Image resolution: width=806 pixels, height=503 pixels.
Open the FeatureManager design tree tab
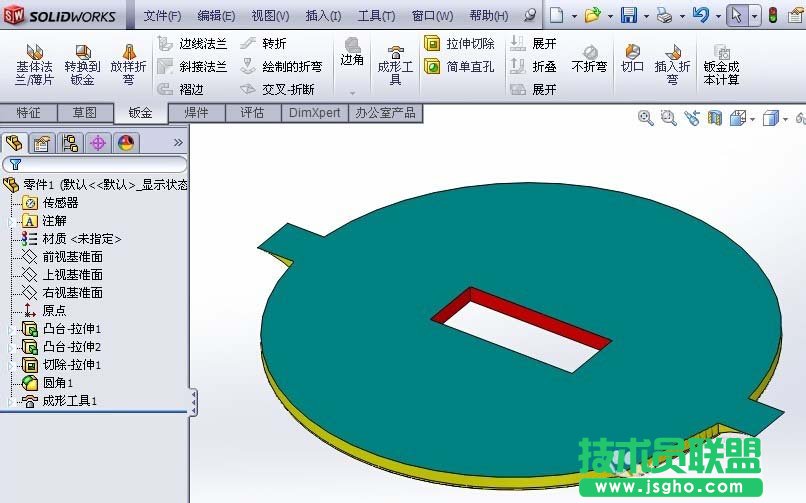click(14, 143)
